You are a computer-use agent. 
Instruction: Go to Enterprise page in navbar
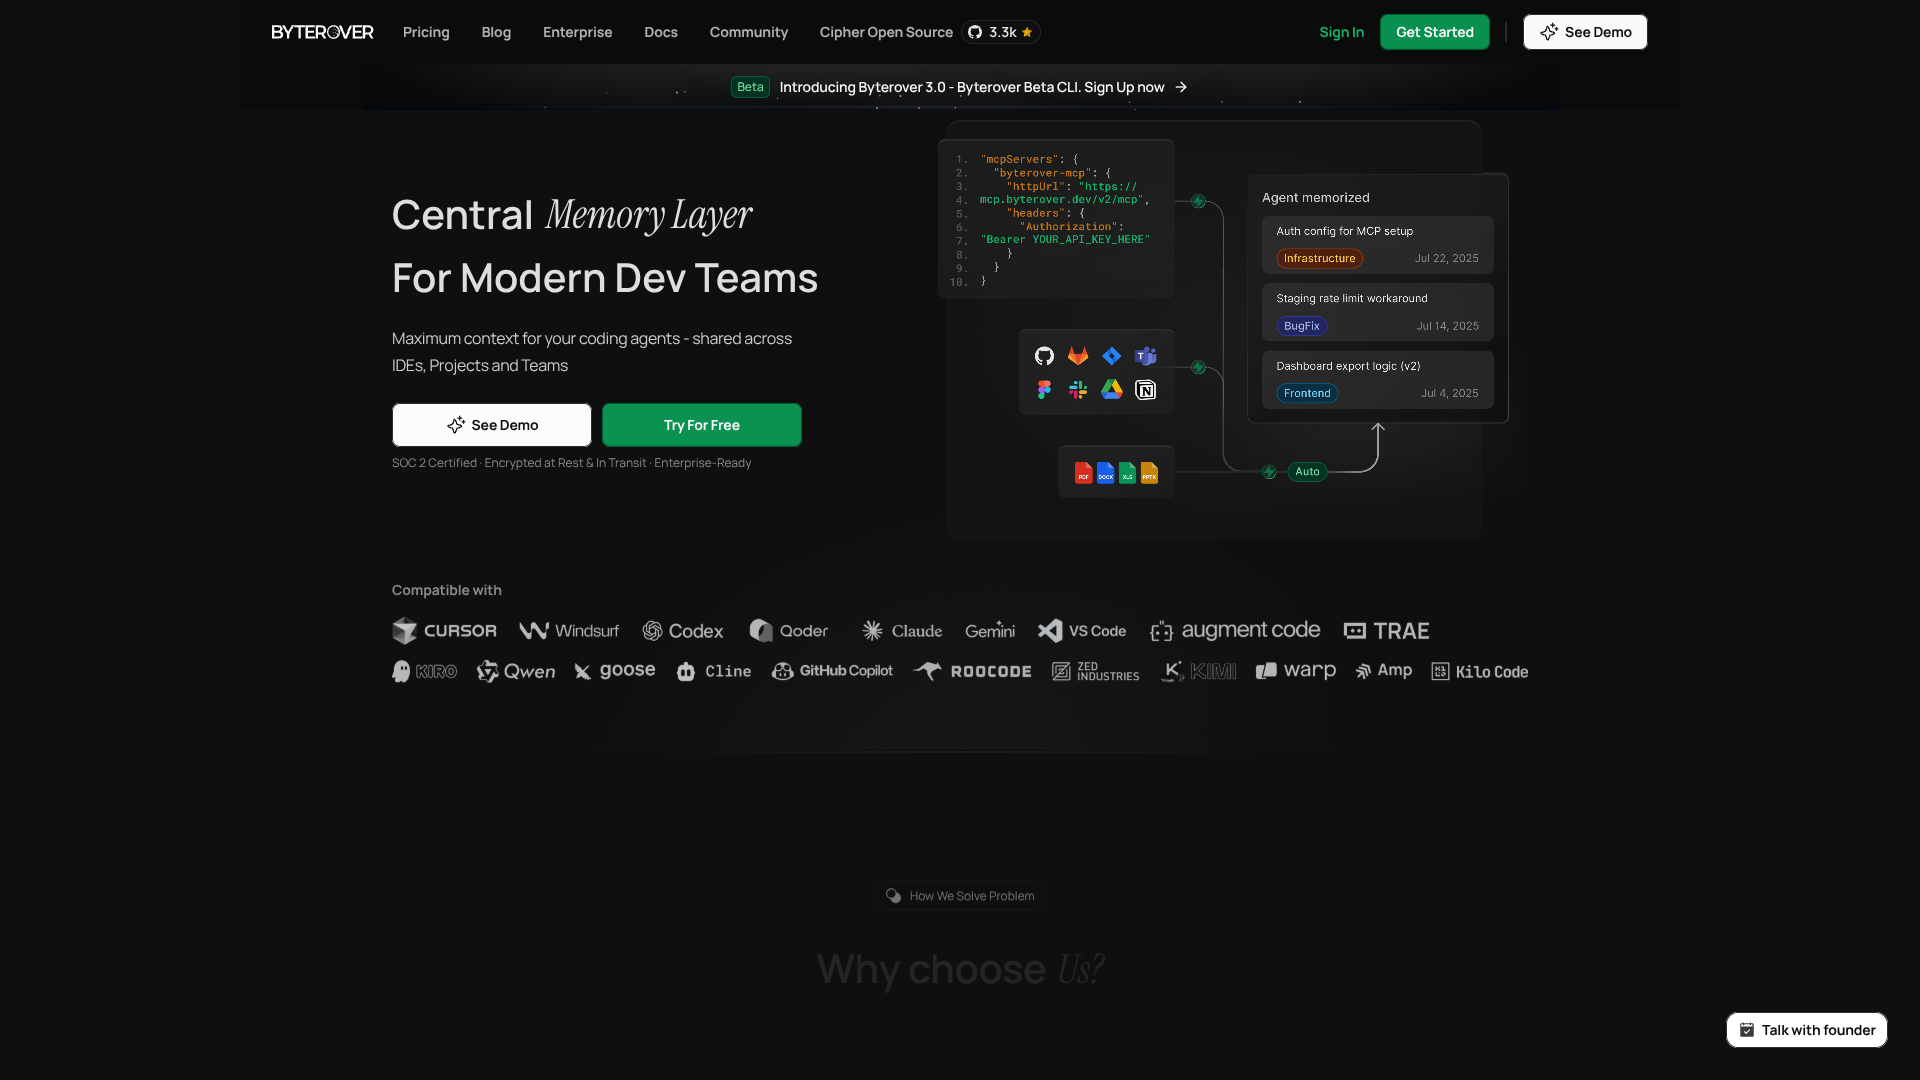[577, 32]
